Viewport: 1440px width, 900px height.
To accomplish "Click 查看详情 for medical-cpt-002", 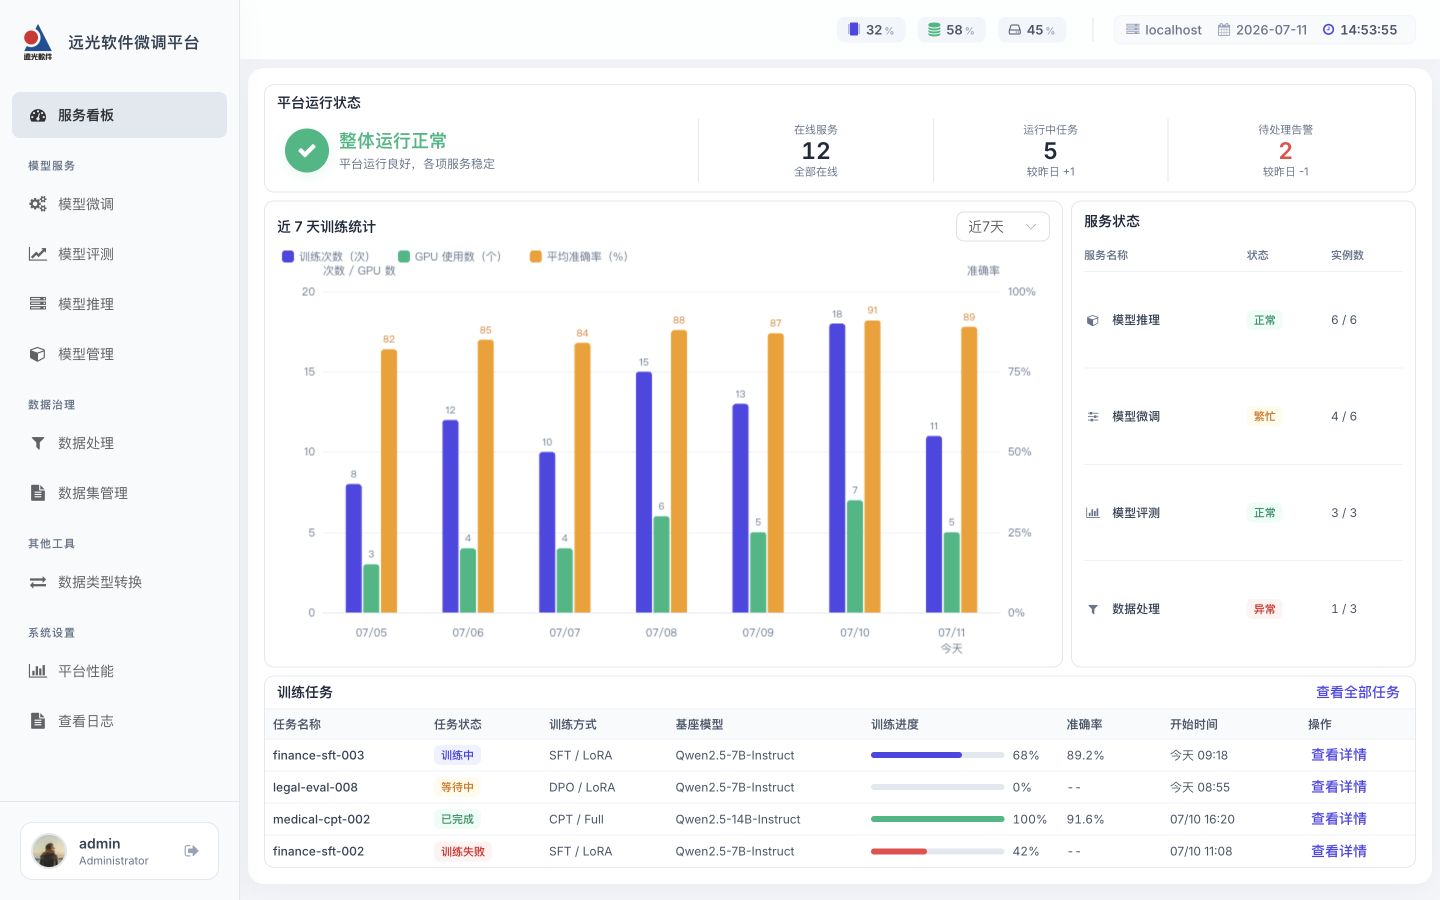I will [x=1339, y=819].
